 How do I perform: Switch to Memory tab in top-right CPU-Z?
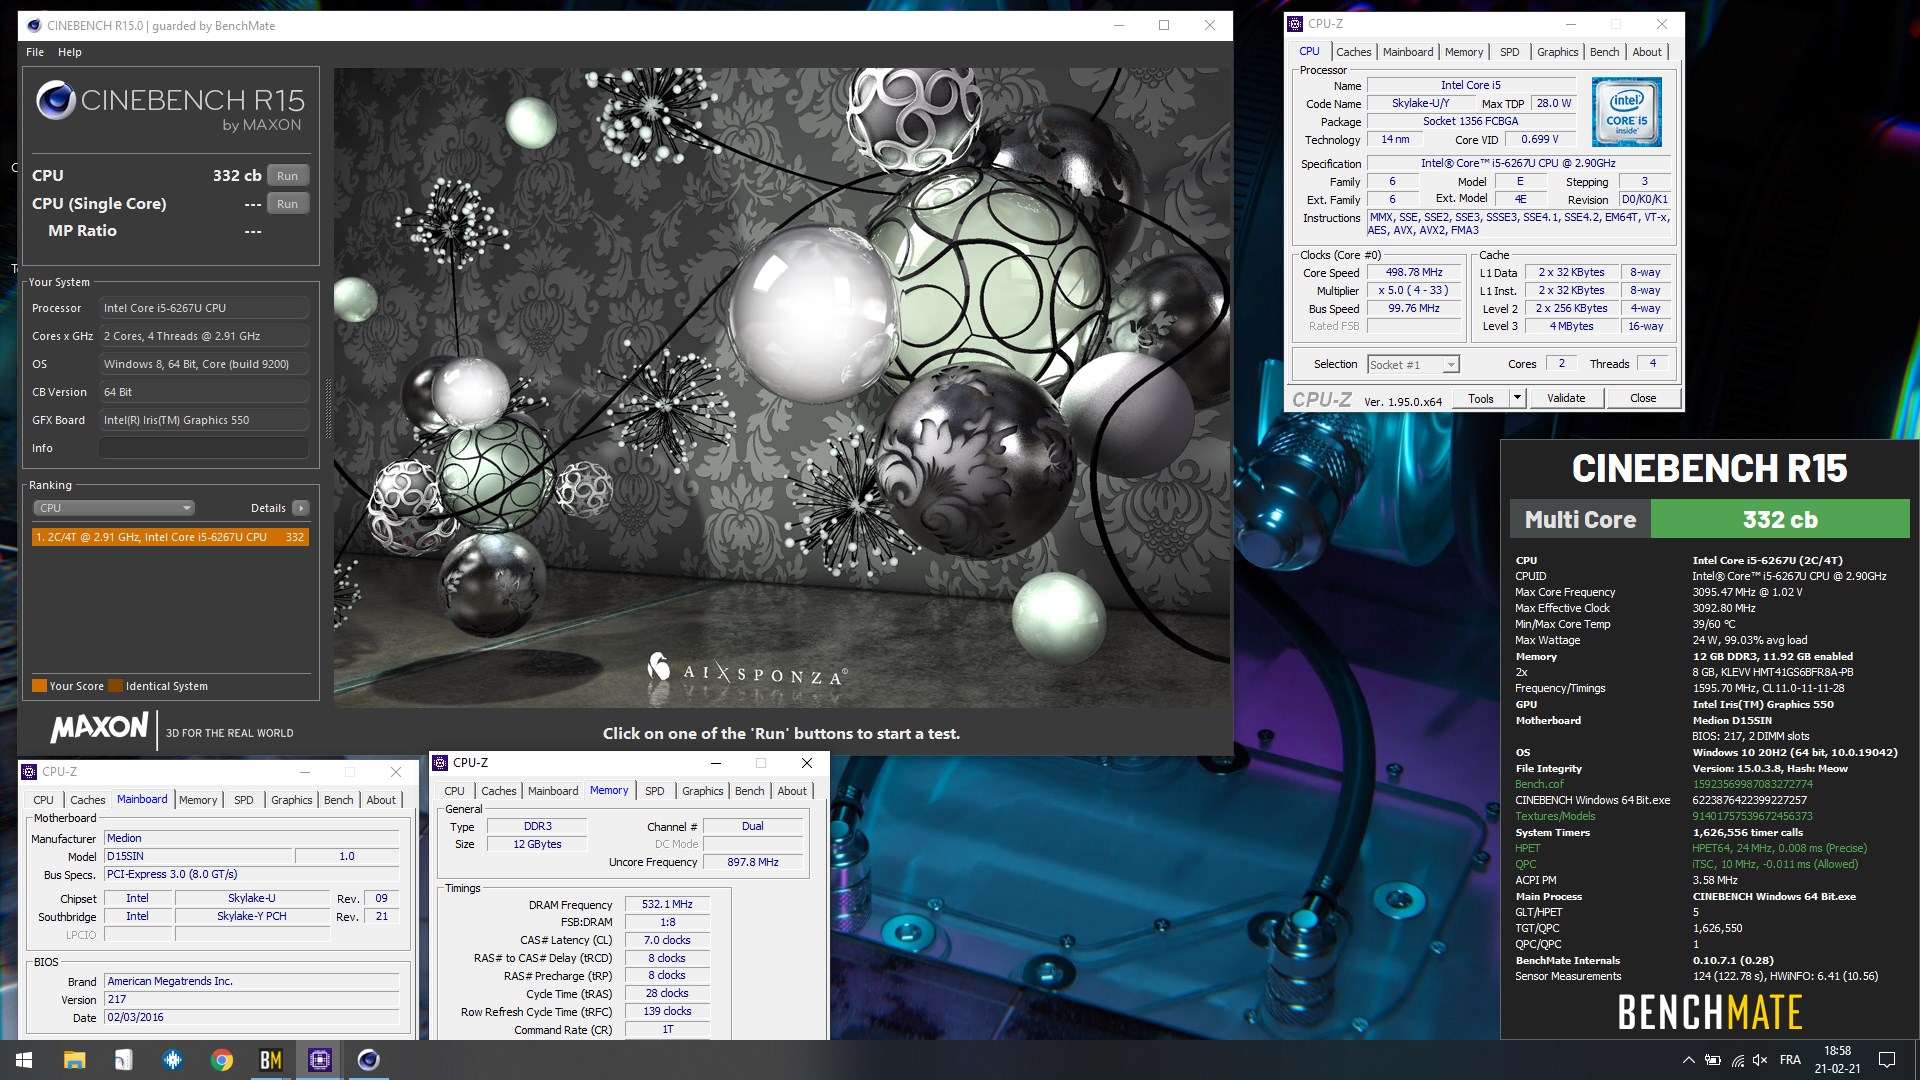[x=1464, y=52]
